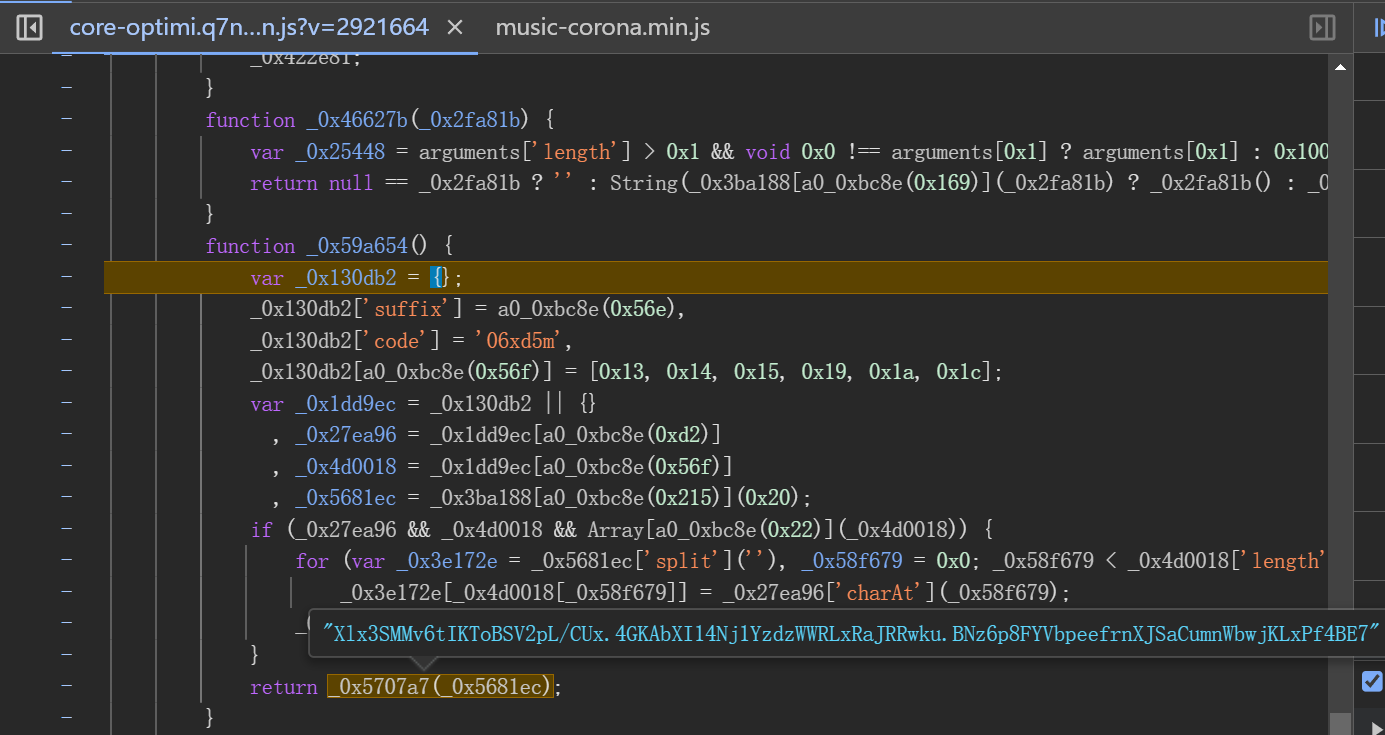The image size is (1385, 735).
Task: Click gutter marker beside the return _0x5707a7 line
Action: (x=66, y=686)
